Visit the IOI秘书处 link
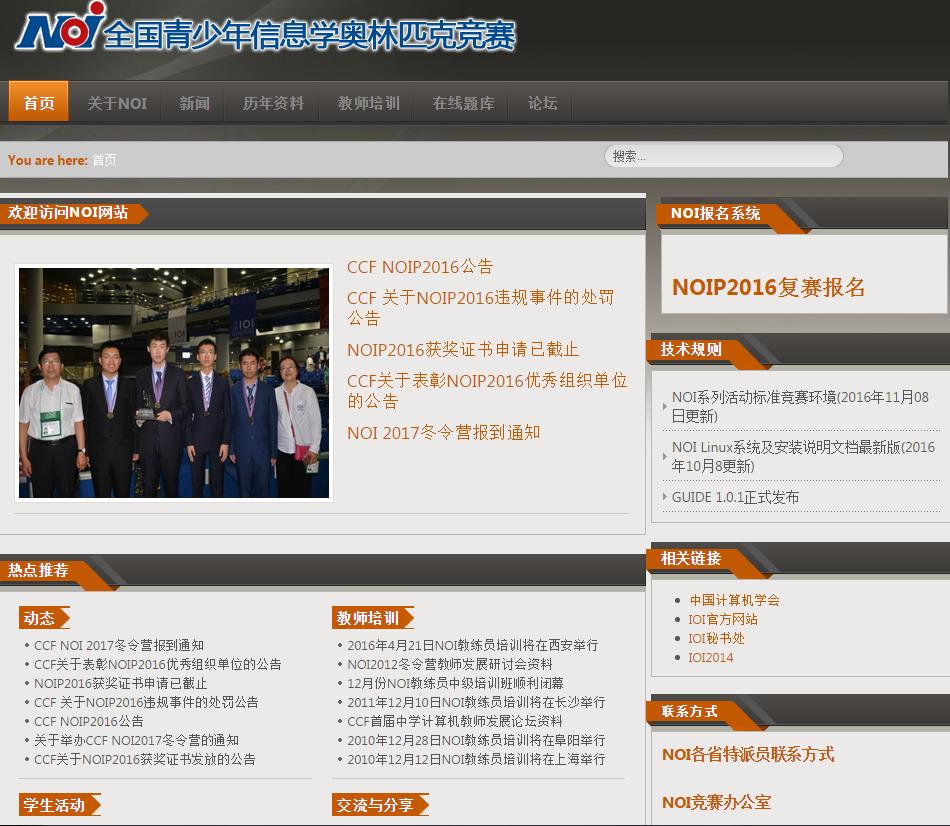The width and height of the screenshot is (950, 826). (716, 638)
